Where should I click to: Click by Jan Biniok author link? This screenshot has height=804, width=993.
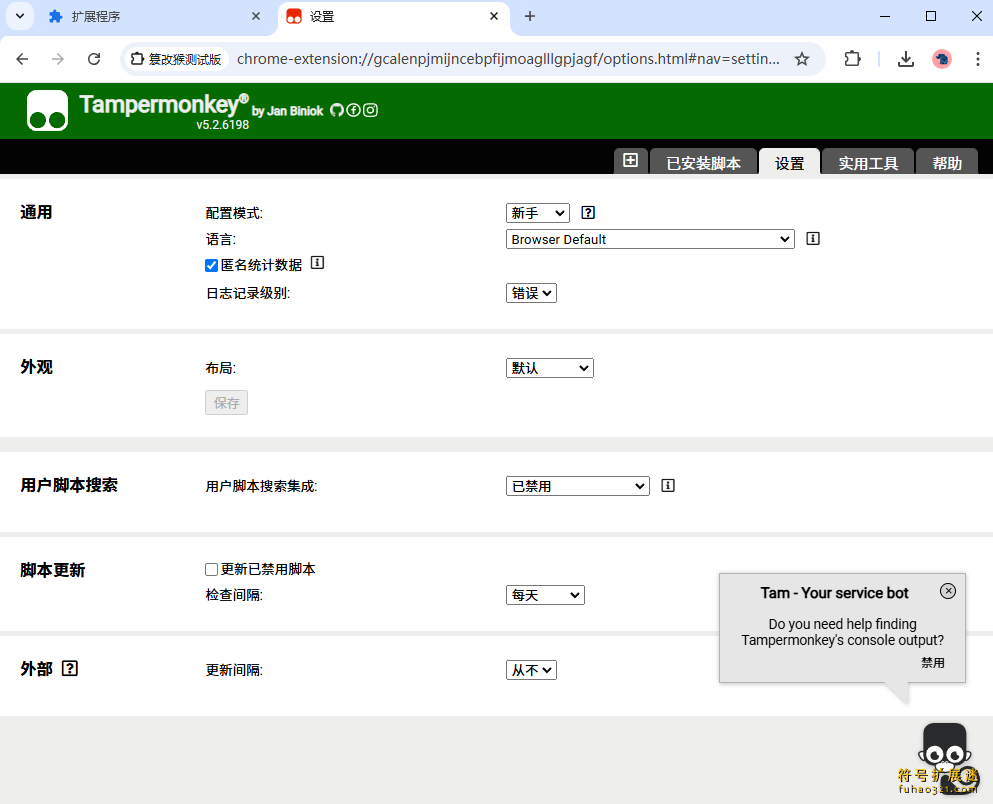point(288,111)
